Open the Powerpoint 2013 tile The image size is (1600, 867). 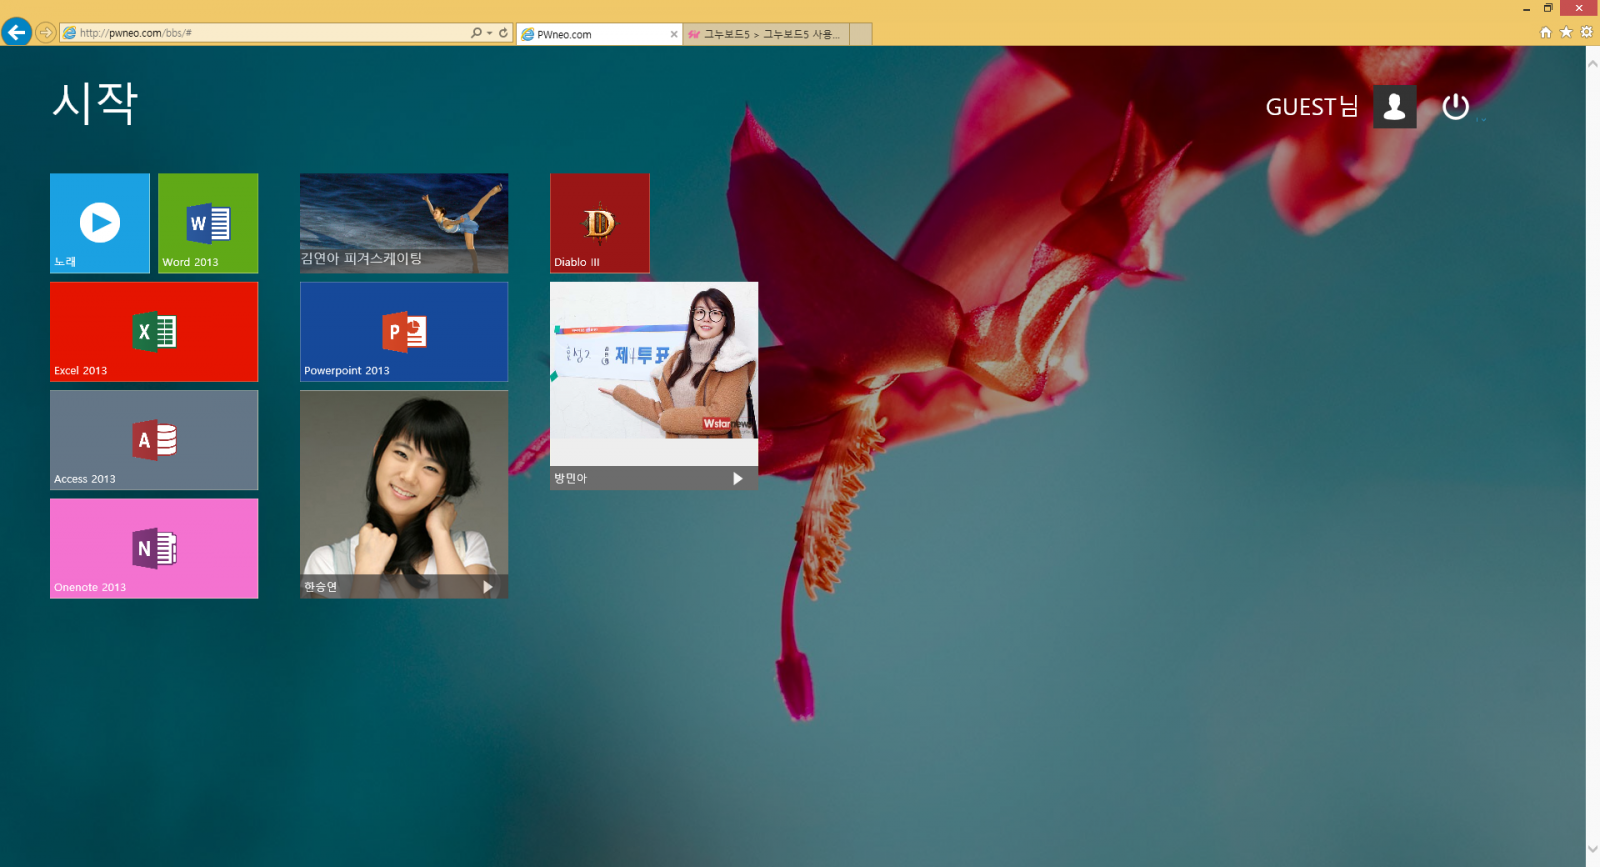[x=404, y=331]
